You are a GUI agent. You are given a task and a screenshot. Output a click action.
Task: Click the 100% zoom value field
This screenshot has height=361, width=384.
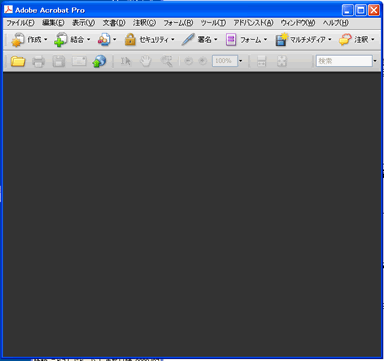pyautogui.click(x=225, y=61)
